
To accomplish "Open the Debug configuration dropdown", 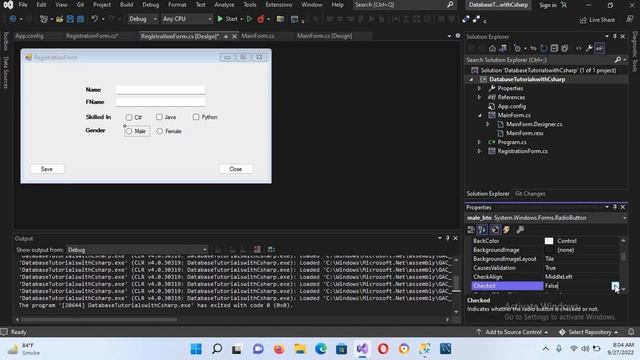I will [x=143, y=19].
